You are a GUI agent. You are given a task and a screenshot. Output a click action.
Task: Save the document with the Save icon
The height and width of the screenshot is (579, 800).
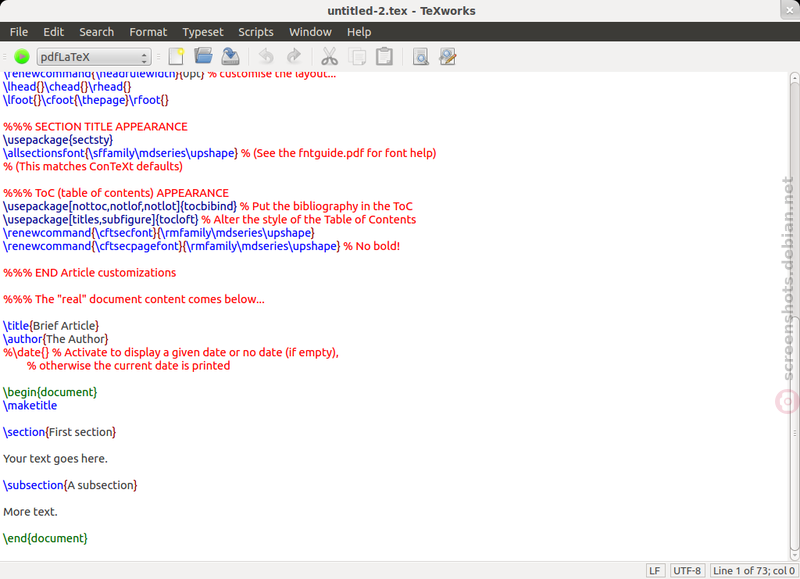231,57
